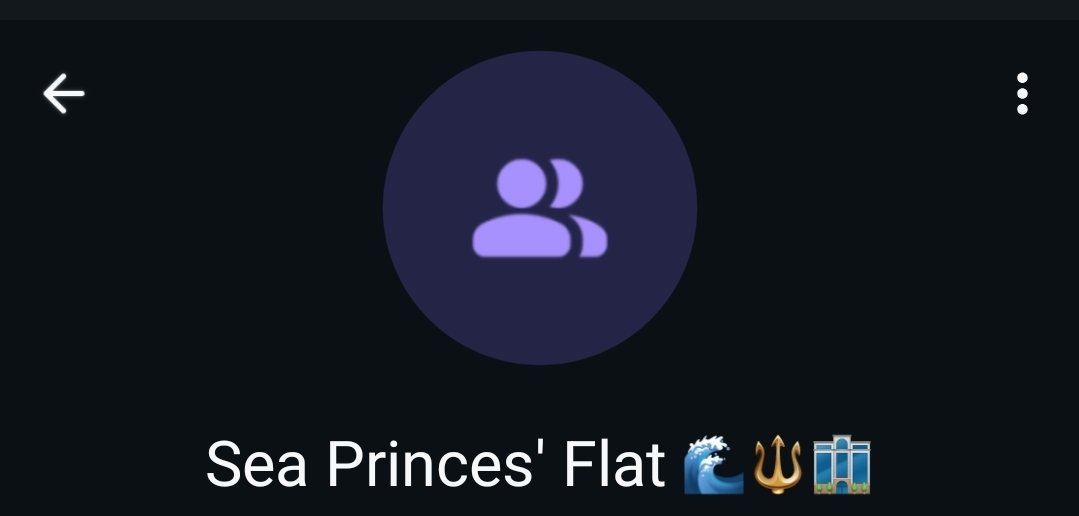Screen dimensions: 1079x516
Task: Click the golden trident emoji
Action: [778, 464]
